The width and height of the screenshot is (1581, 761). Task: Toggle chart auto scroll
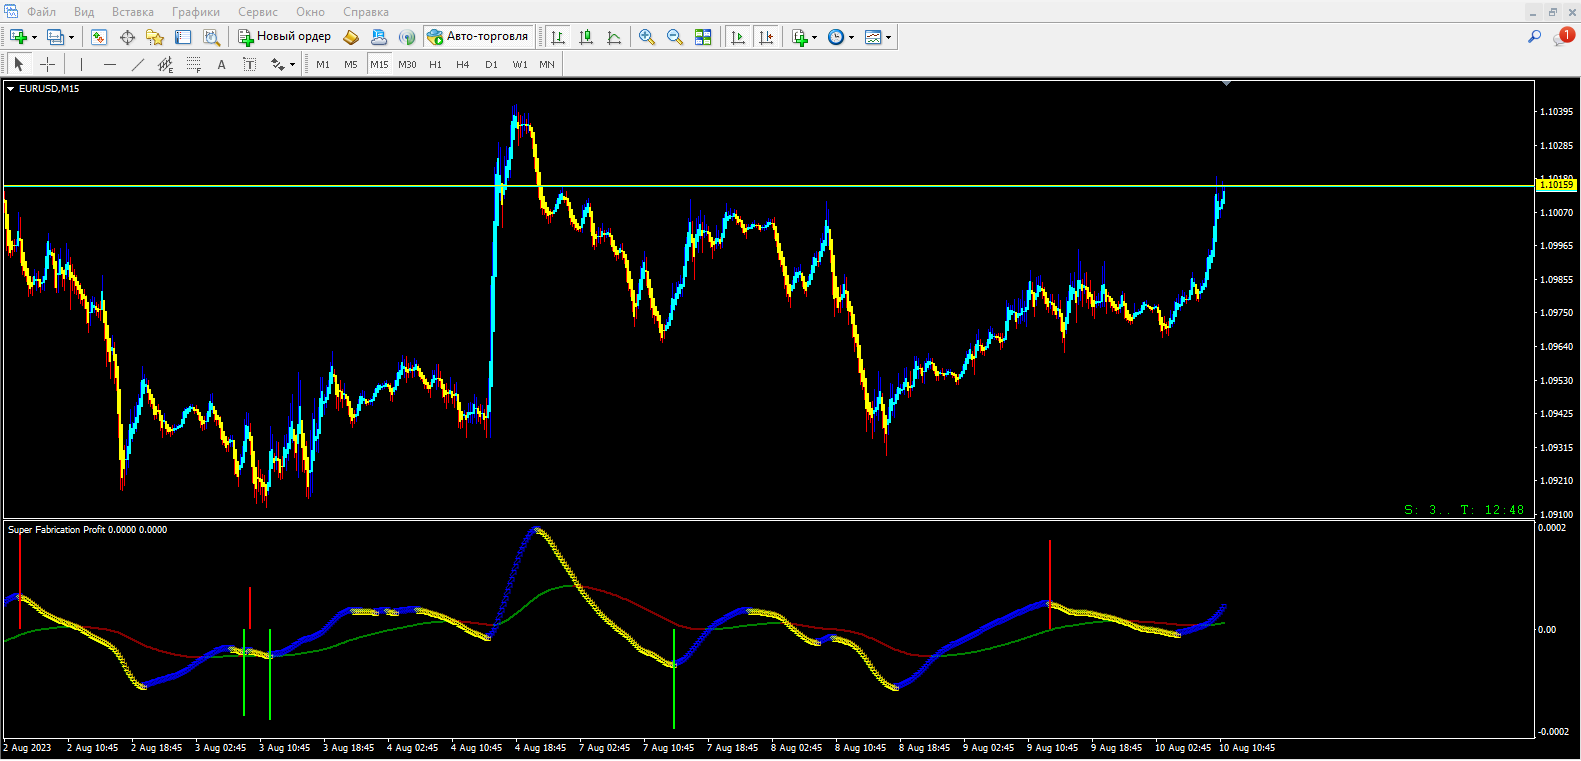[x=738, y=37]
